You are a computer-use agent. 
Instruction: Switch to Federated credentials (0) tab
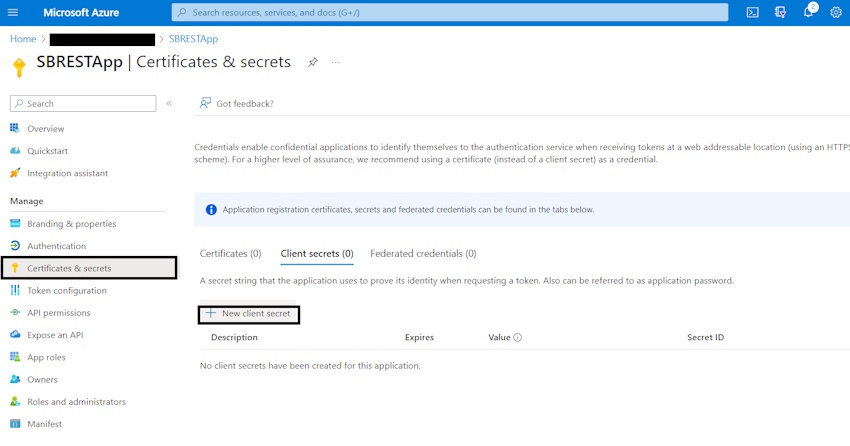coord(423,254)
